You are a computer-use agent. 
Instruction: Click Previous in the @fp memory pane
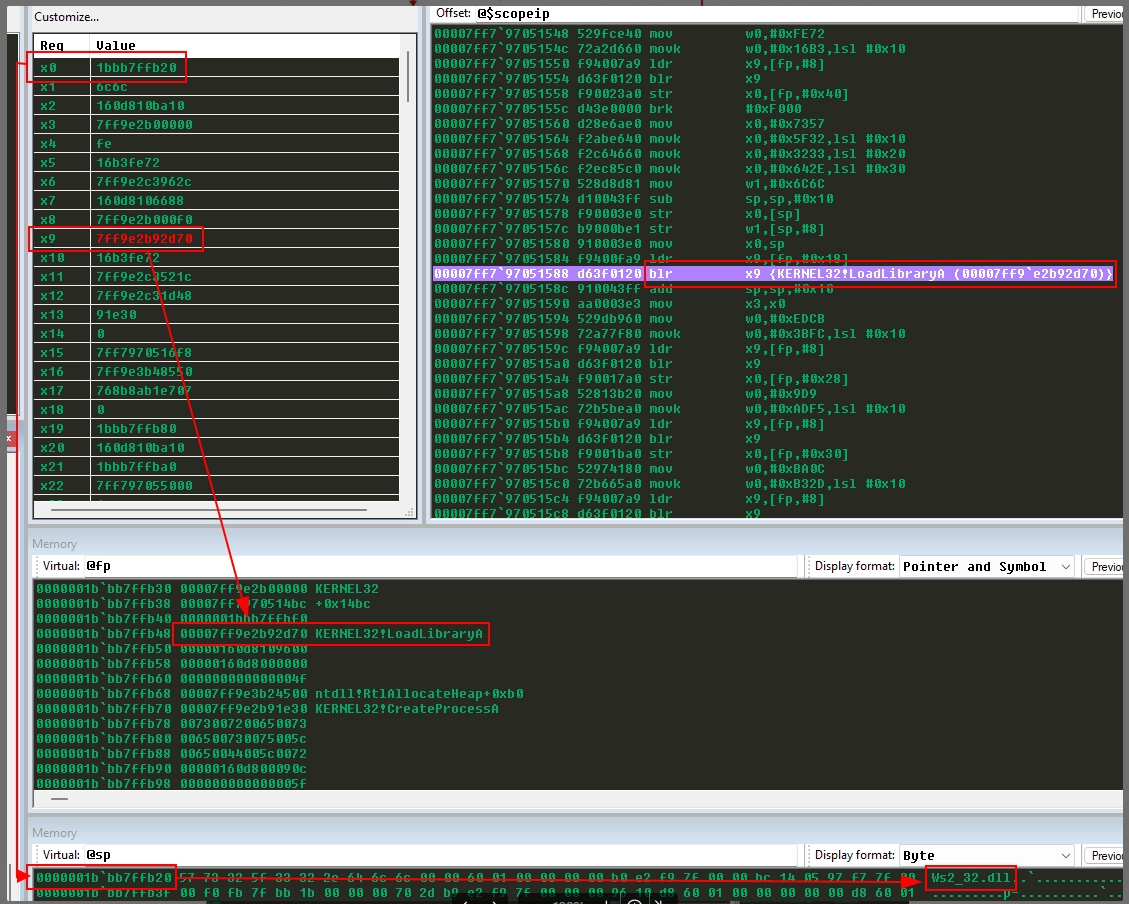[x=1105, y=566]
